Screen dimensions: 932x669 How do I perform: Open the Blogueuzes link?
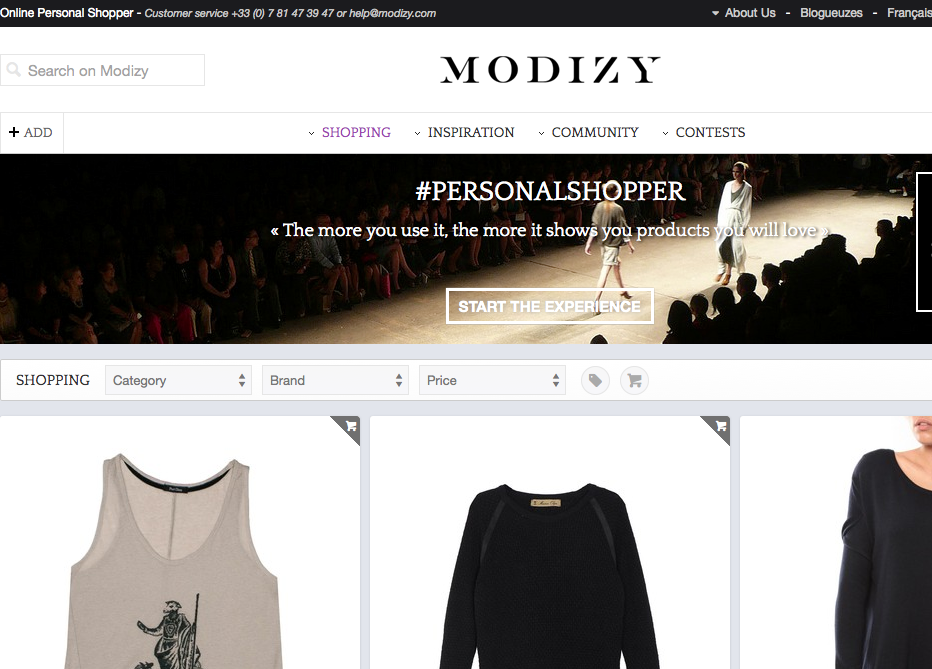[x=831, y=13]
